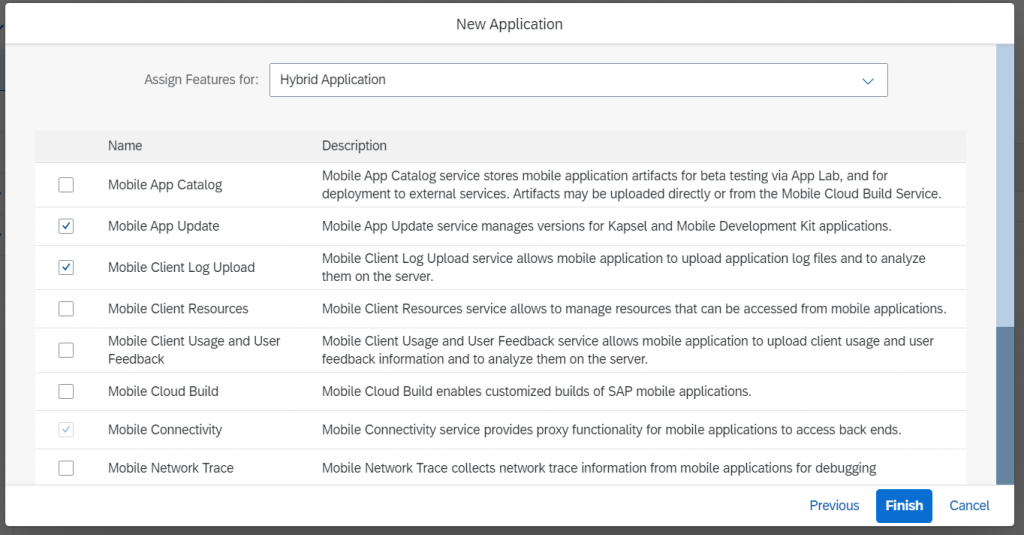Select the Mobile Connectivity row label
This screenshot has height=535, width=1024.
point(165,430)
